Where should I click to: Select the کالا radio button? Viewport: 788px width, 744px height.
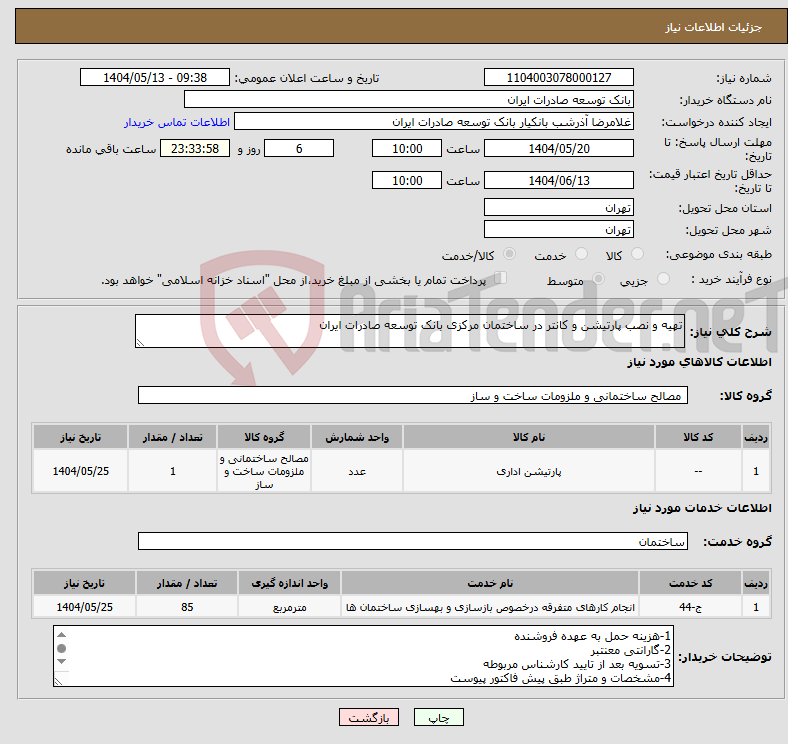(637, 254)
